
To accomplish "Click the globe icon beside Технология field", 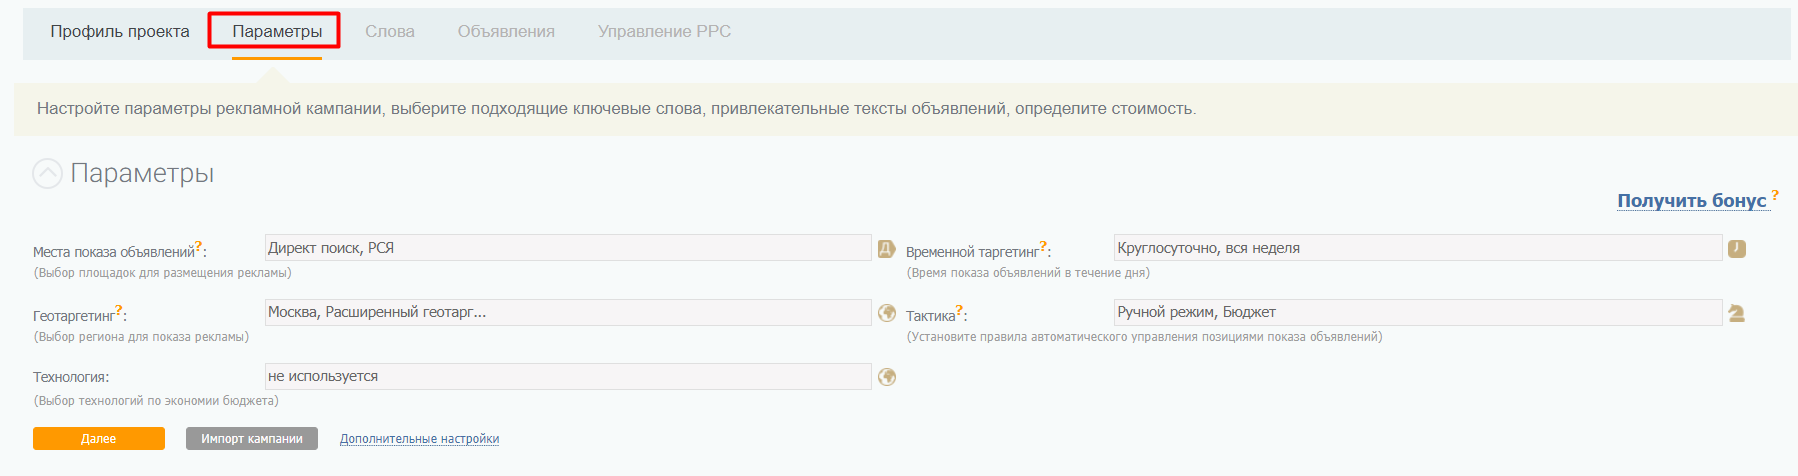I will 886,377.
